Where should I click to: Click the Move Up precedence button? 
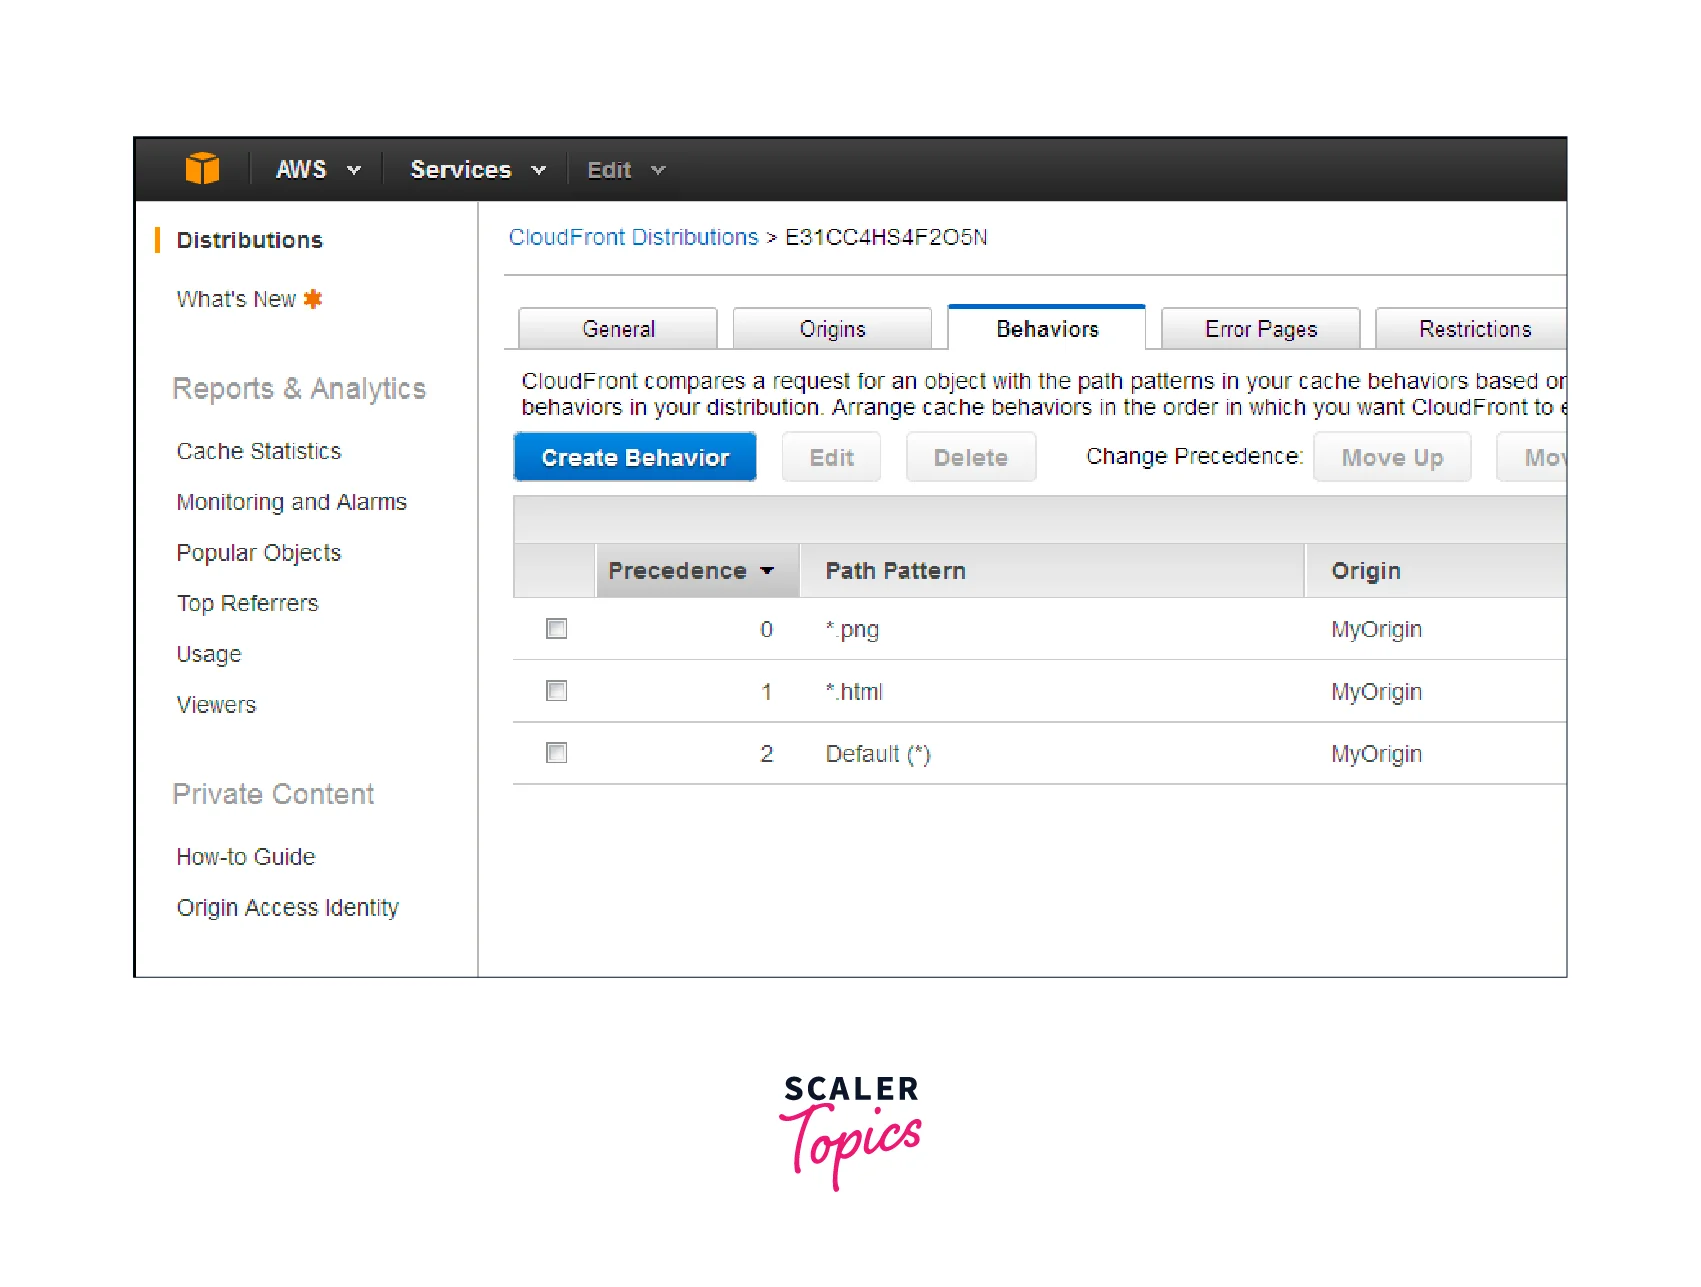(x=1391, y=458)
